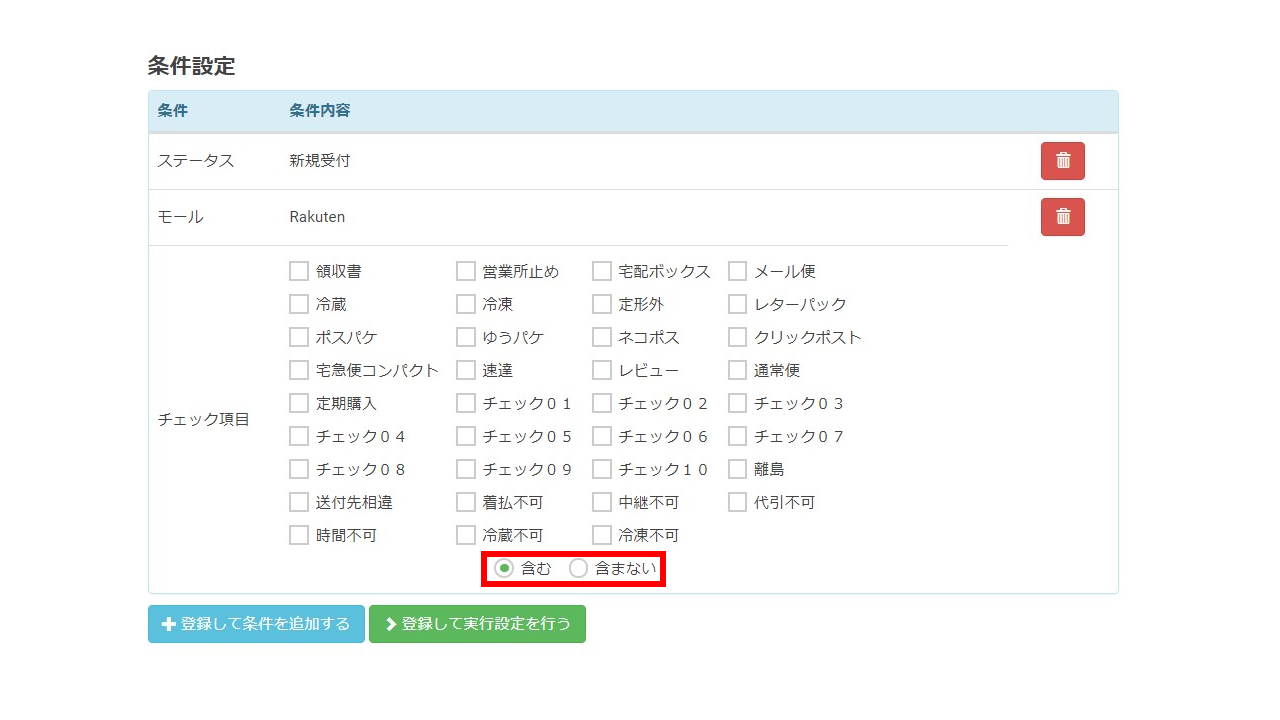1280x720 pixels.
Task: Check the チェック０１ box
Action: (x=466, y=403)
